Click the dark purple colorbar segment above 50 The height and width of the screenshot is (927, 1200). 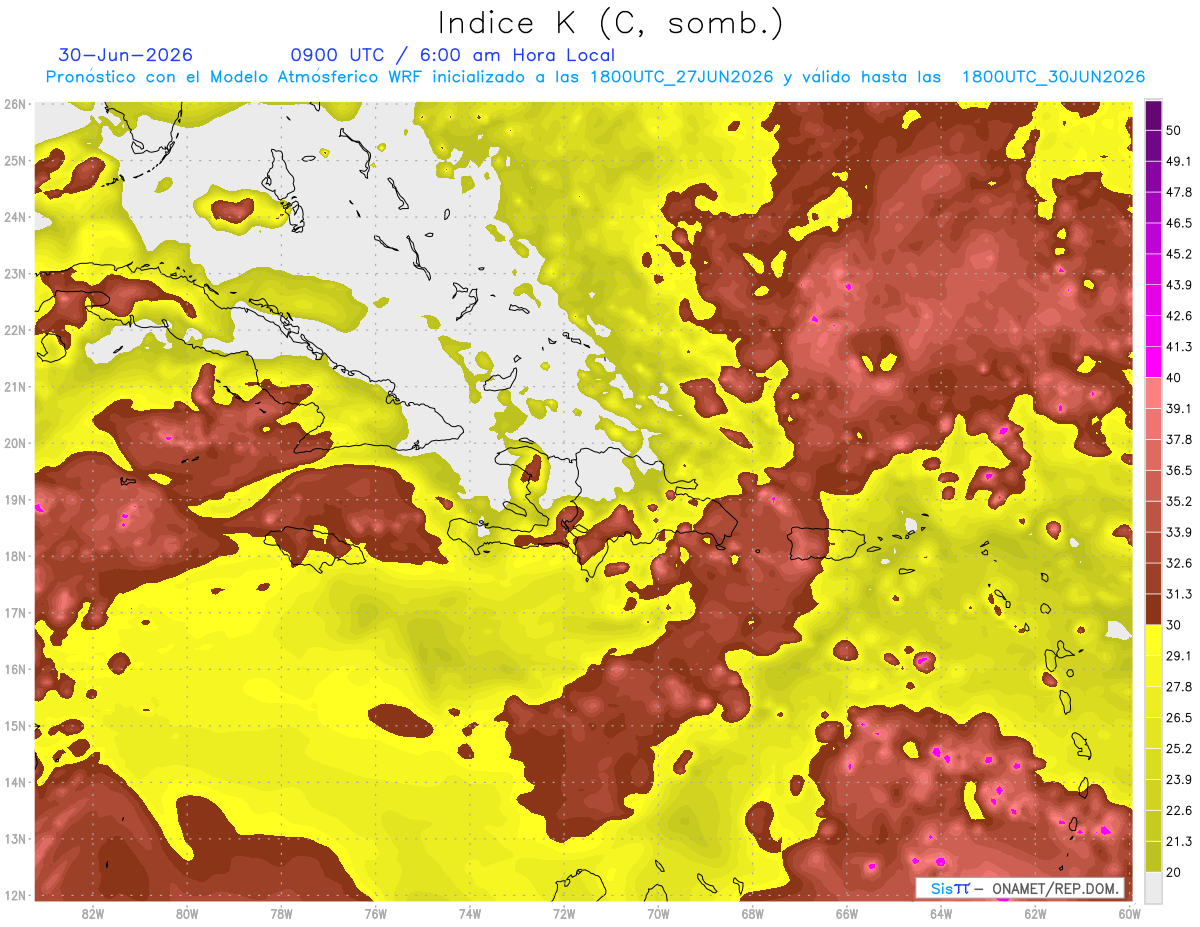point(1153,117)
